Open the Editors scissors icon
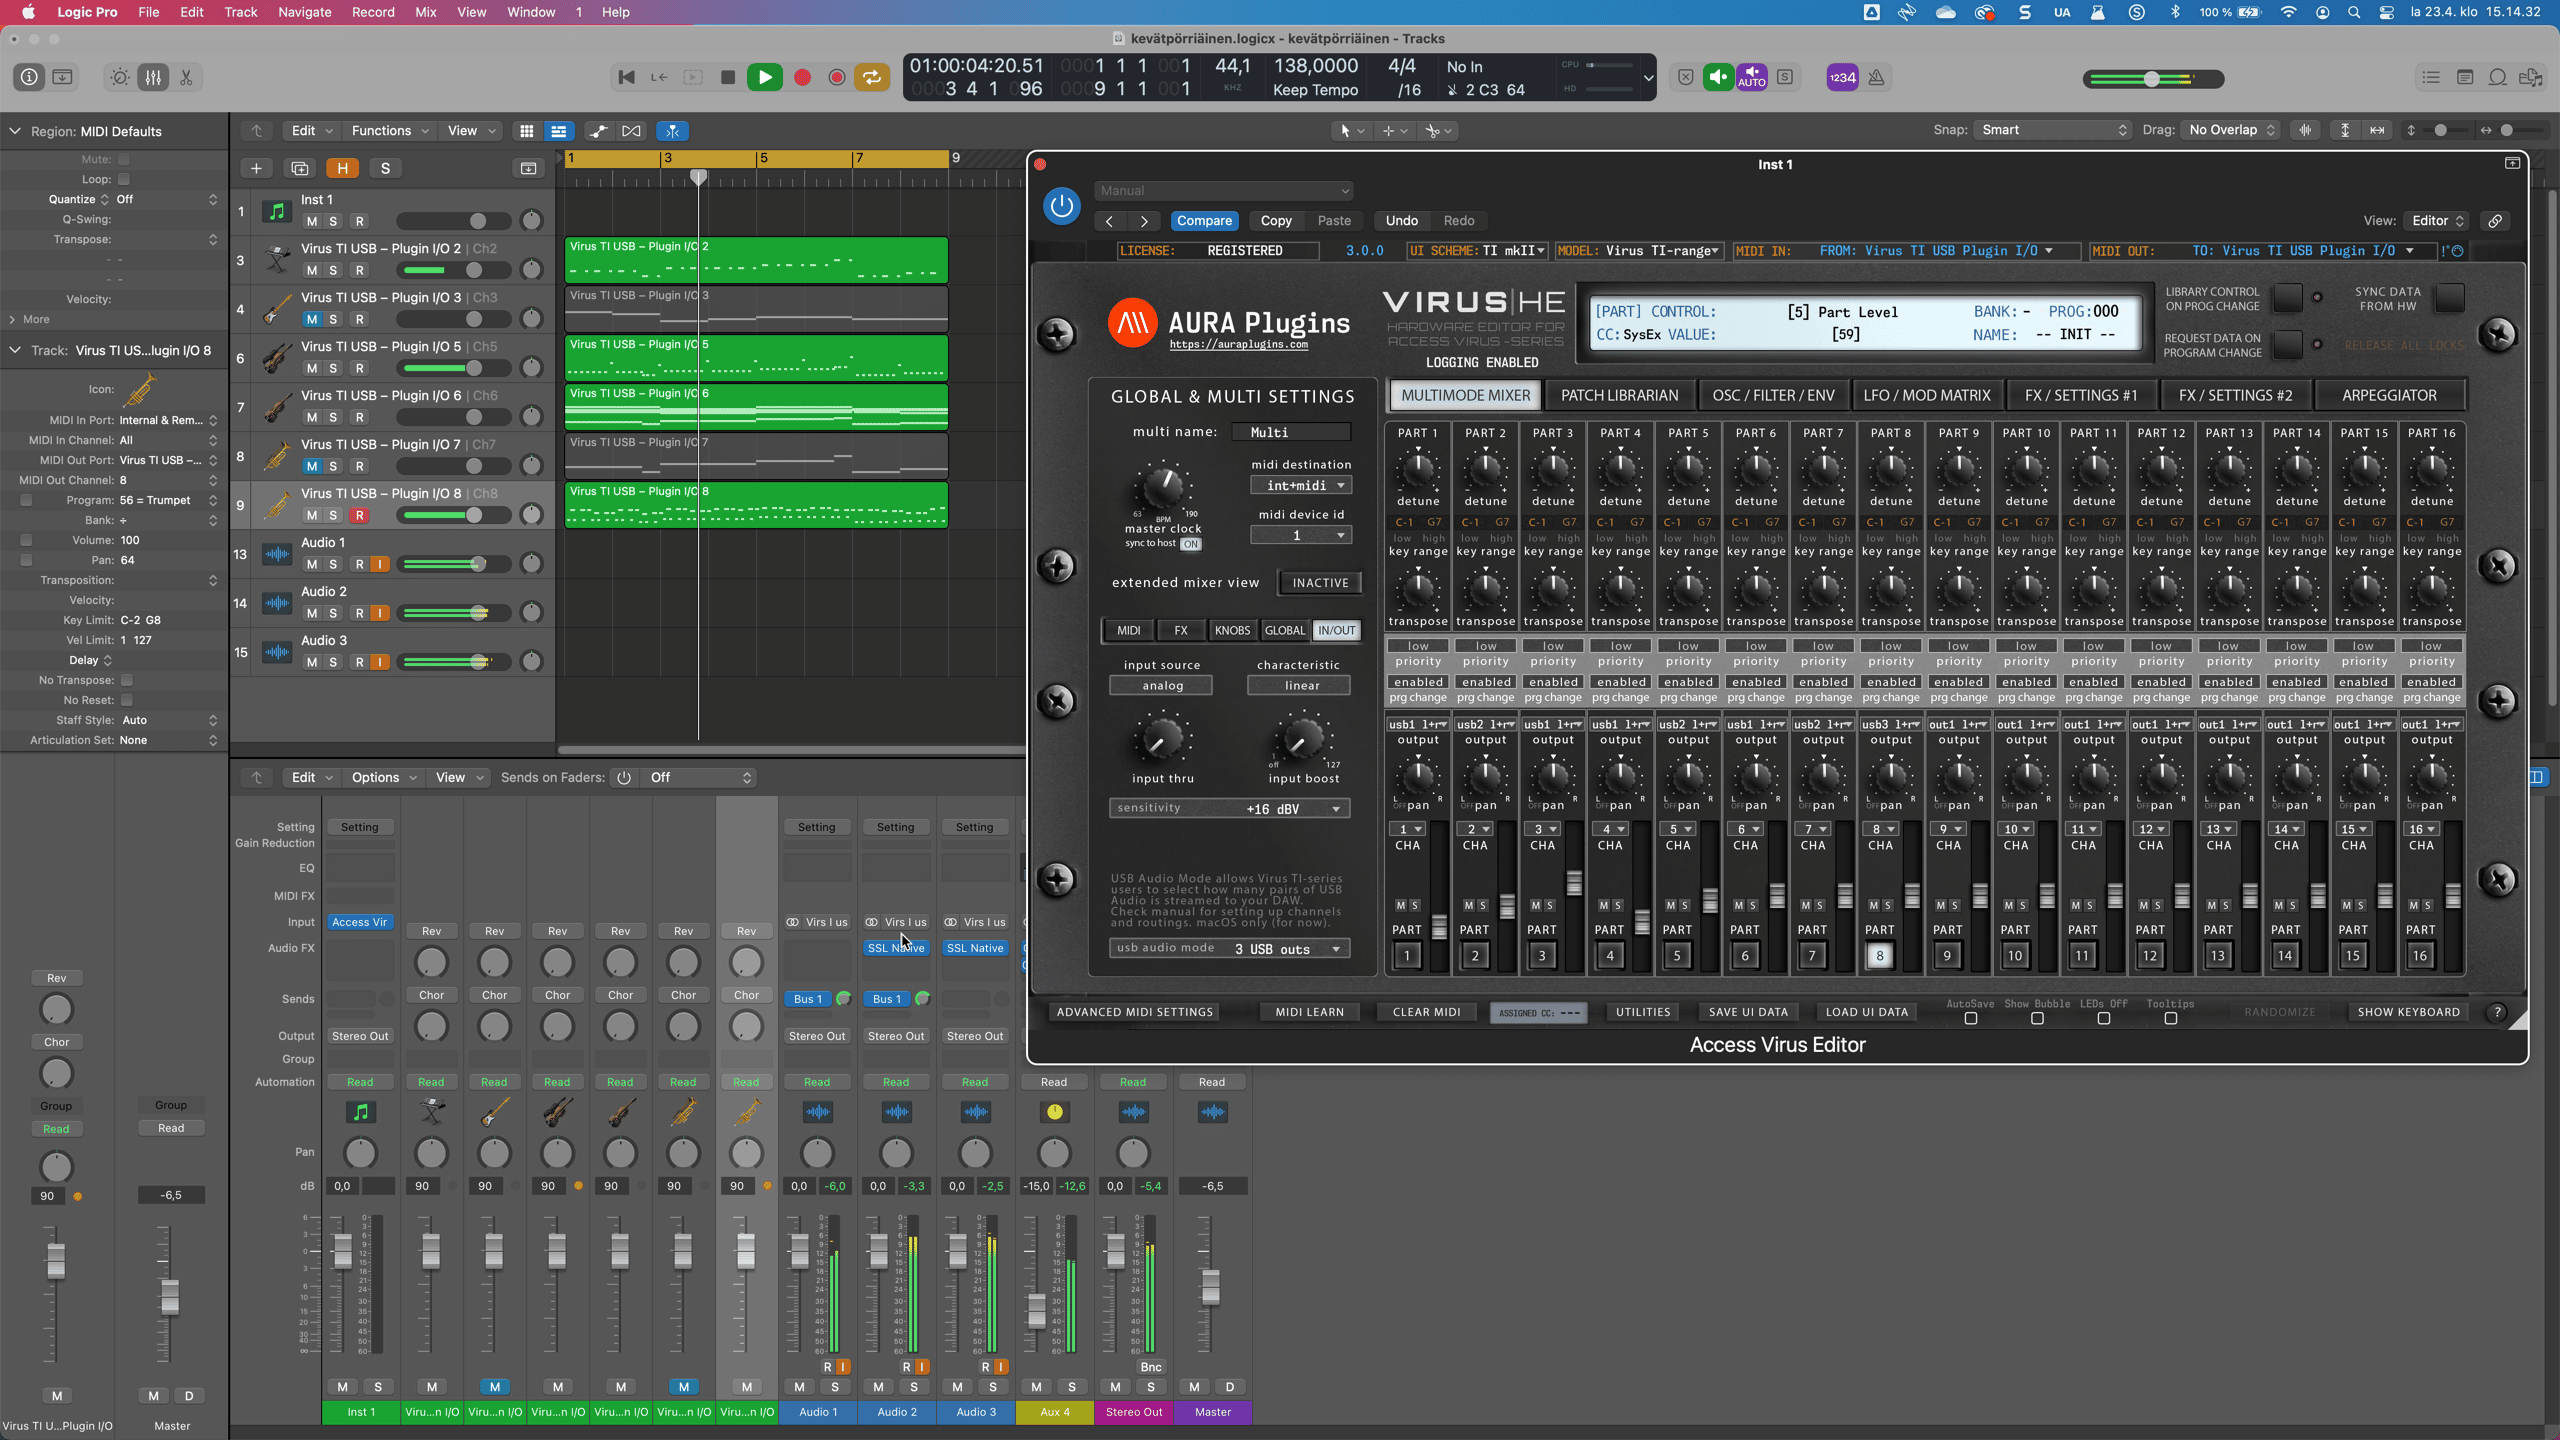2560x1440 pixels. pos(186,77)
